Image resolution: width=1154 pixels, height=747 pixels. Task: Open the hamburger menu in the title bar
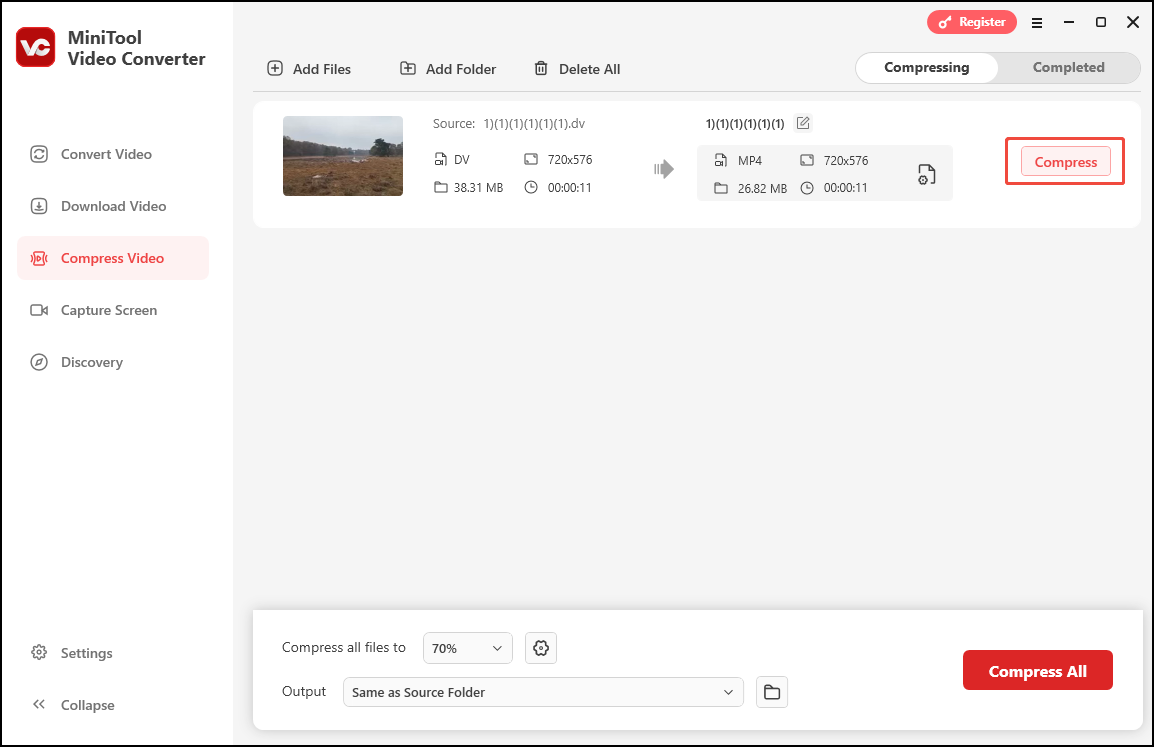[1037, 23]
